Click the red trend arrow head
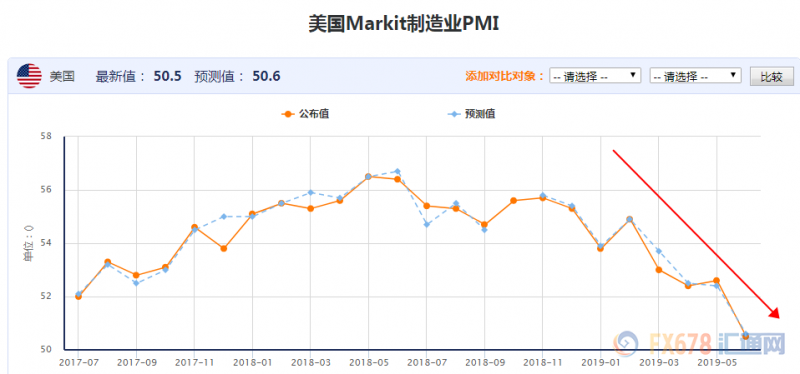 click(x=774, y=313)
